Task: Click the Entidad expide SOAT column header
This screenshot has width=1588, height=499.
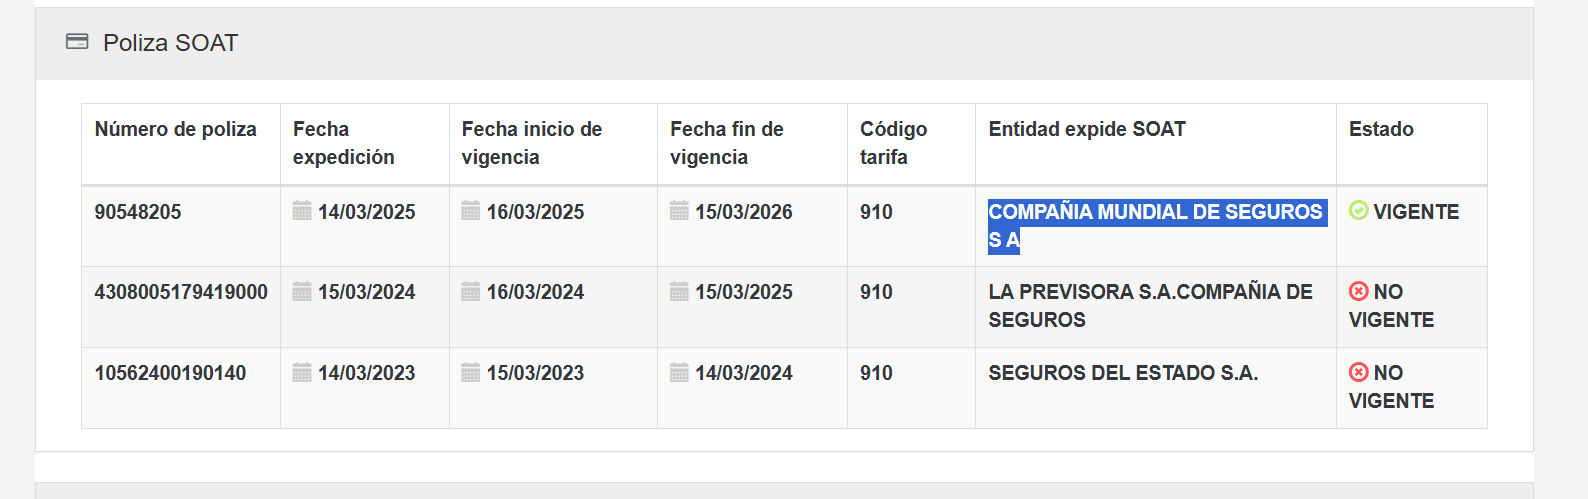Action: click(x=1087, y=129)
